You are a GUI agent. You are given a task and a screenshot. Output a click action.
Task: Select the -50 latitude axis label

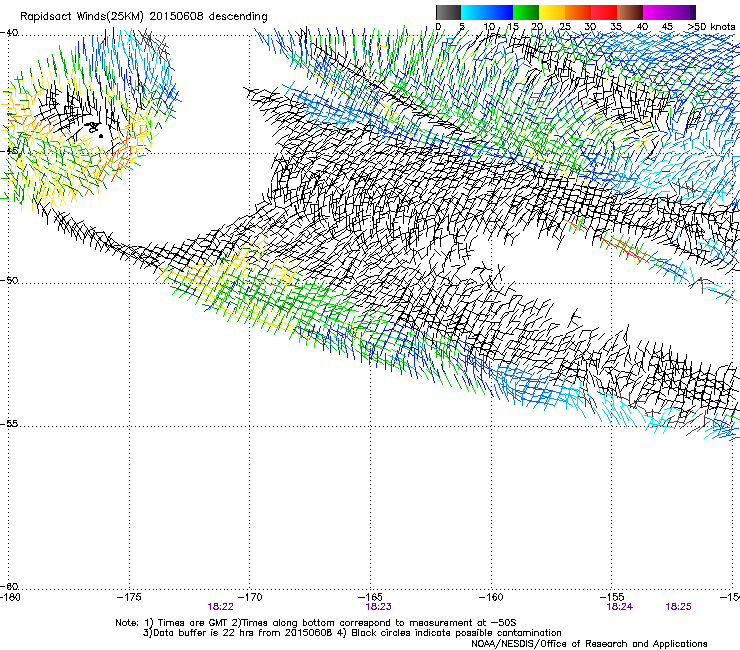point(9,280)
